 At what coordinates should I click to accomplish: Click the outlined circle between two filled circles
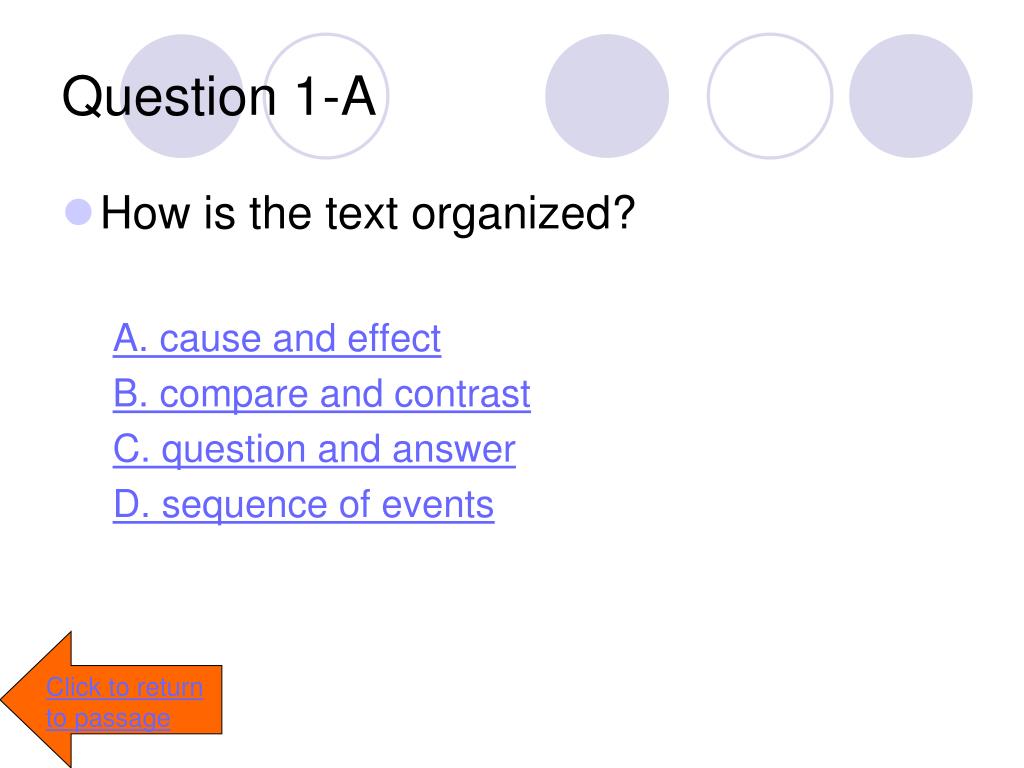point(770,96)
